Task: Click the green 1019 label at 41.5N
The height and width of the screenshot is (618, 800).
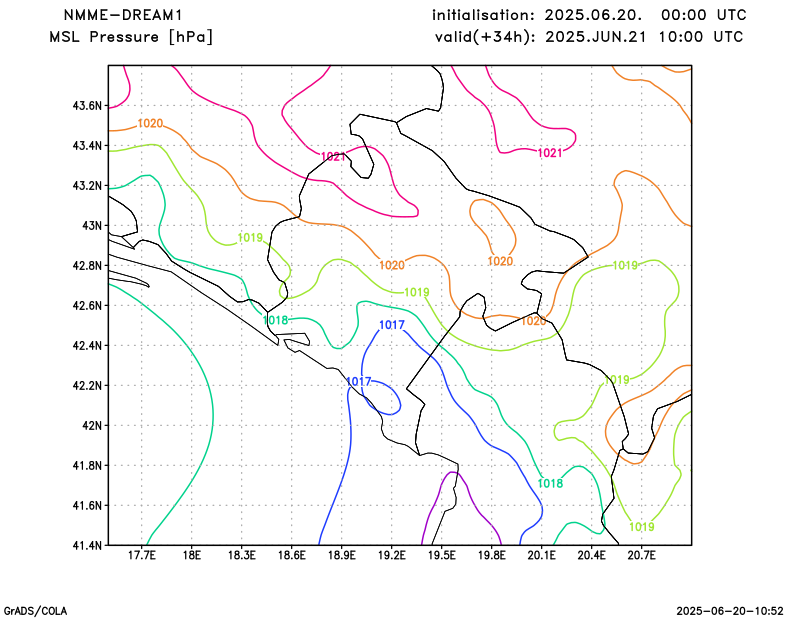Action: point(642,527)
